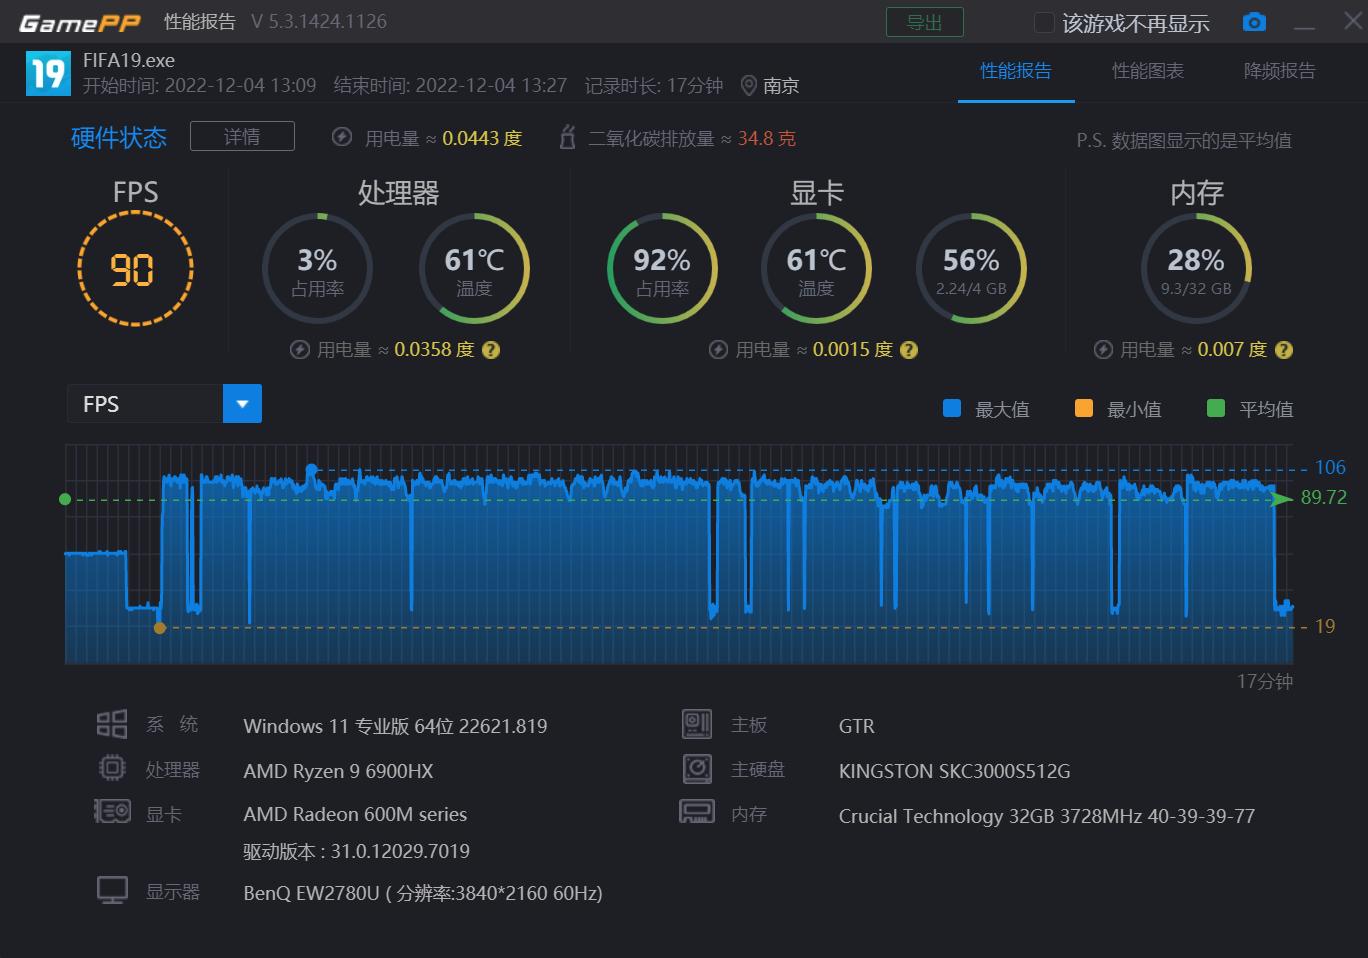Switch to the 性能图表 tab
1368x958 pixels.
1147,71
